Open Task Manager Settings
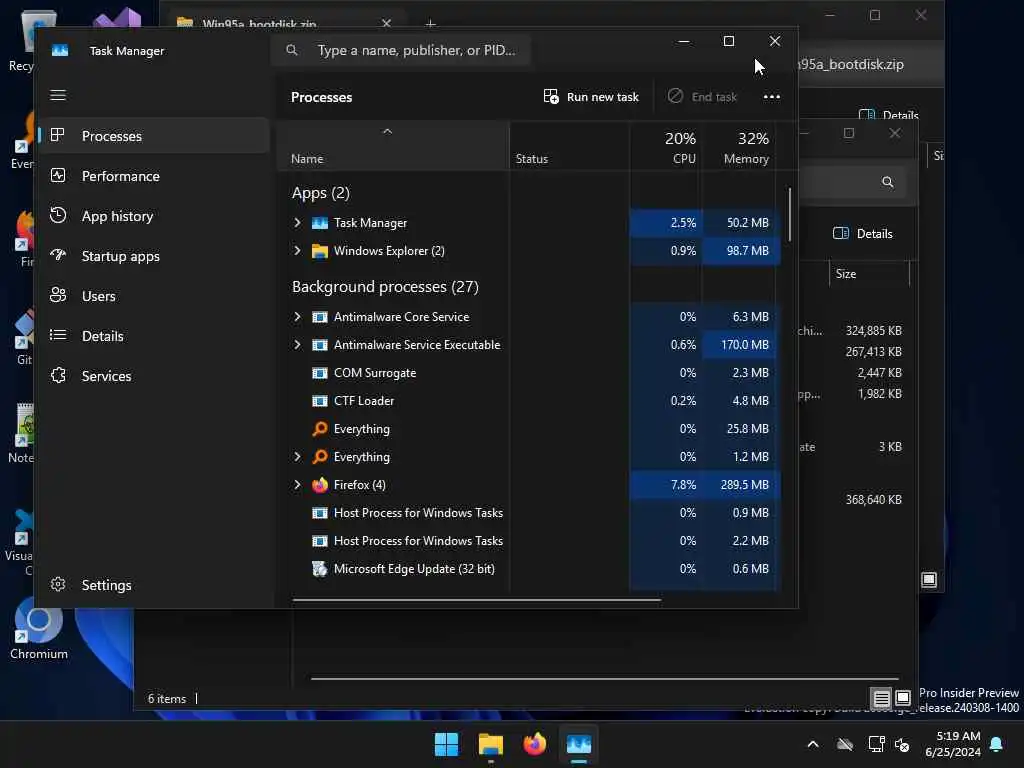Image resolution: width=1024 pixels, height=768 pixels. [x=155, y=584]
